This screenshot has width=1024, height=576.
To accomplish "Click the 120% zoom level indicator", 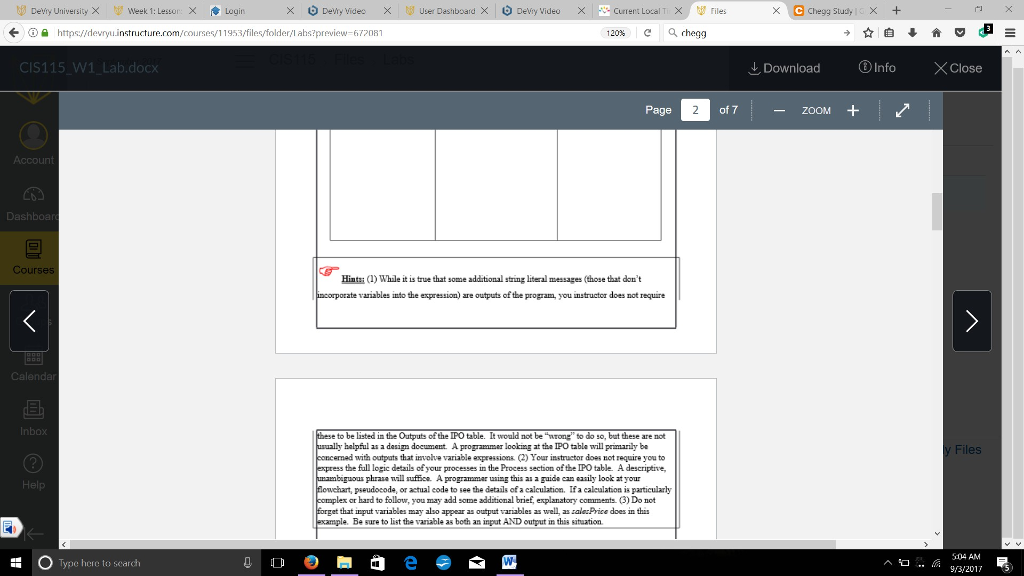I will pos(617,32).
